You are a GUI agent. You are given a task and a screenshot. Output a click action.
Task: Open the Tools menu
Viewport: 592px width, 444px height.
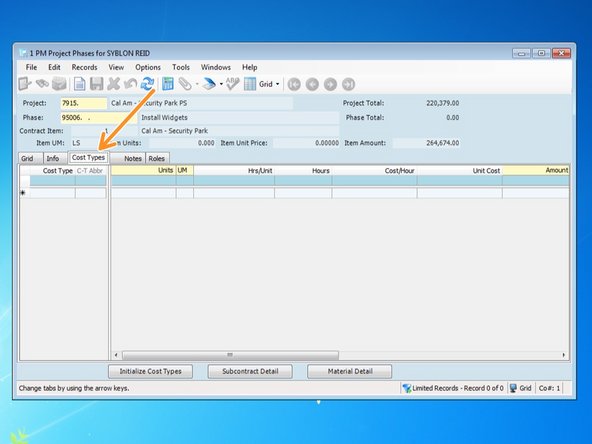181,67
